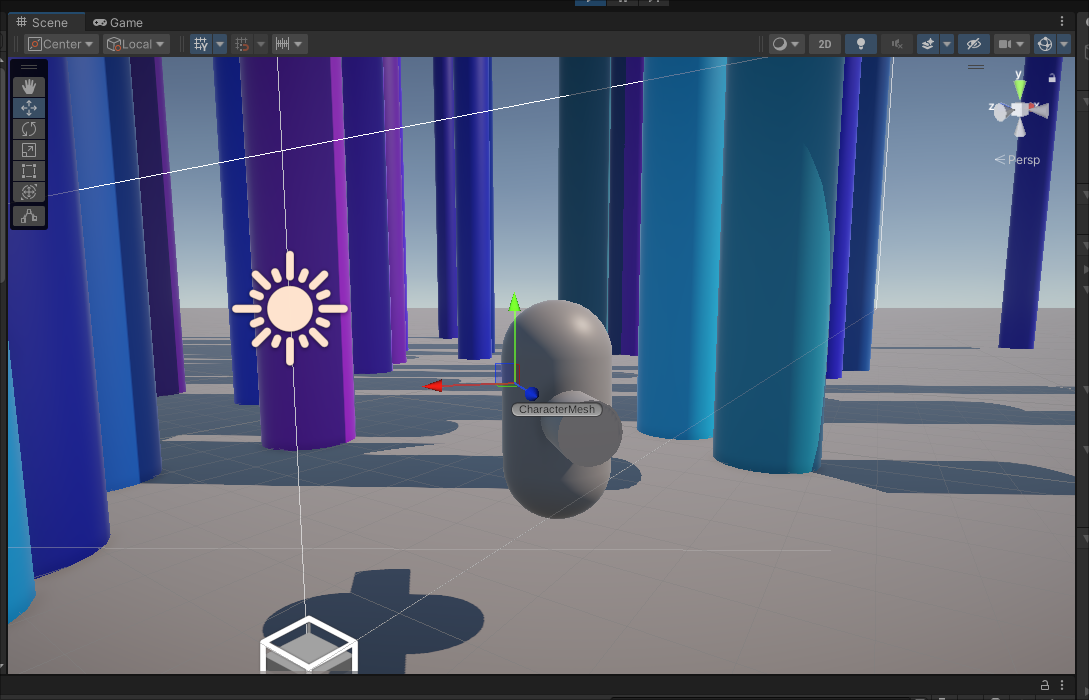1089x700 pixels.
Task: Select the Scene tab
Action: [42, 22]
